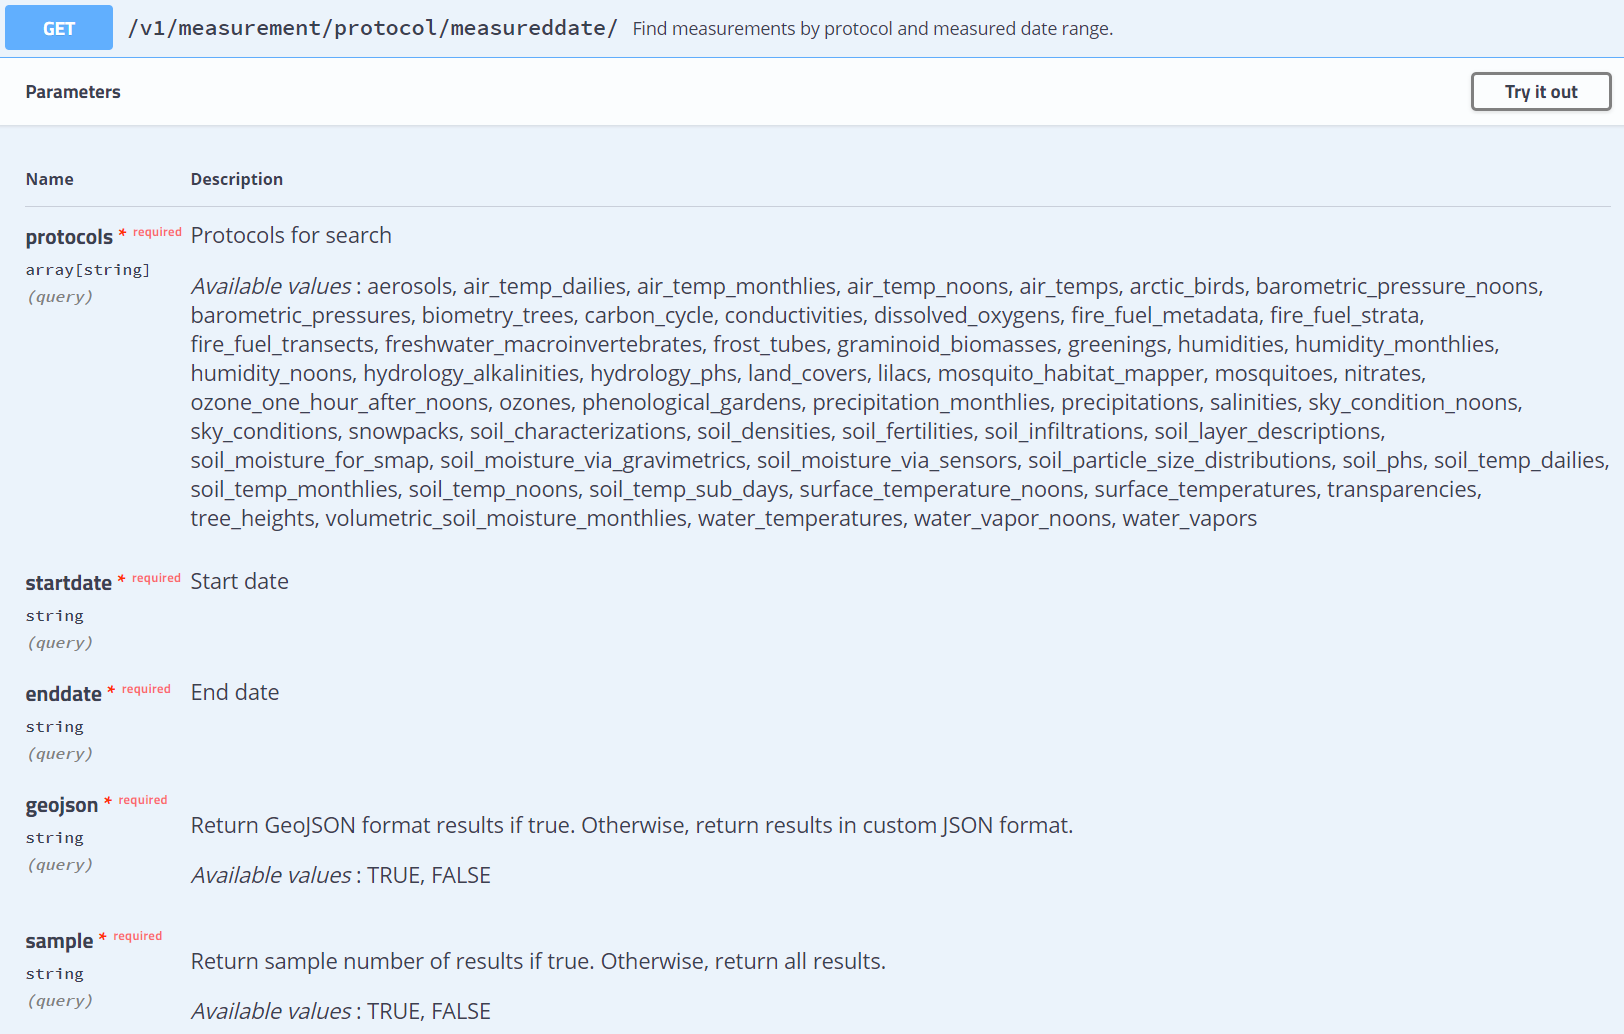The image size is (1624, 1034).
Task: Click the startdate parameter name
Action: tap(68, 583)
